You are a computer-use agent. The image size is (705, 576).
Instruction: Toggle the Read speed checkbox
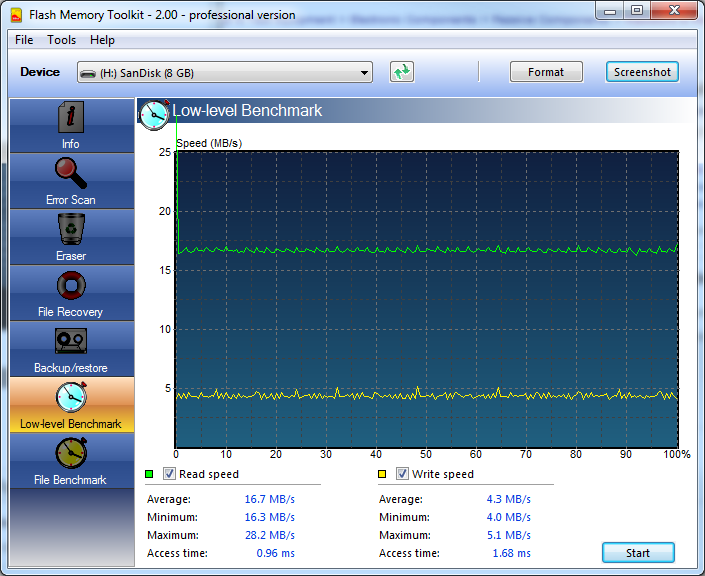pyautogui.click(x=169, y=474)
